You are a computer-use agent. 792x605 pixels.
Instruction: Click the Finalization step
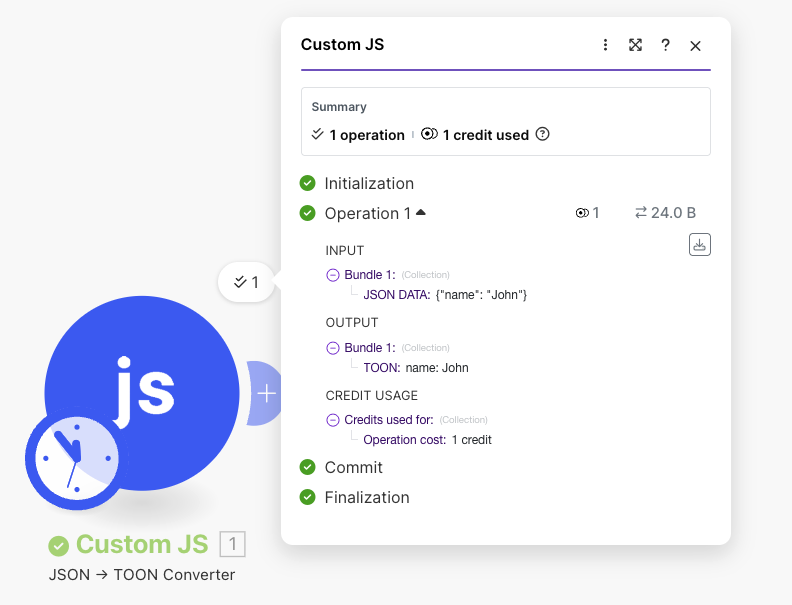(x=367, y=497)
